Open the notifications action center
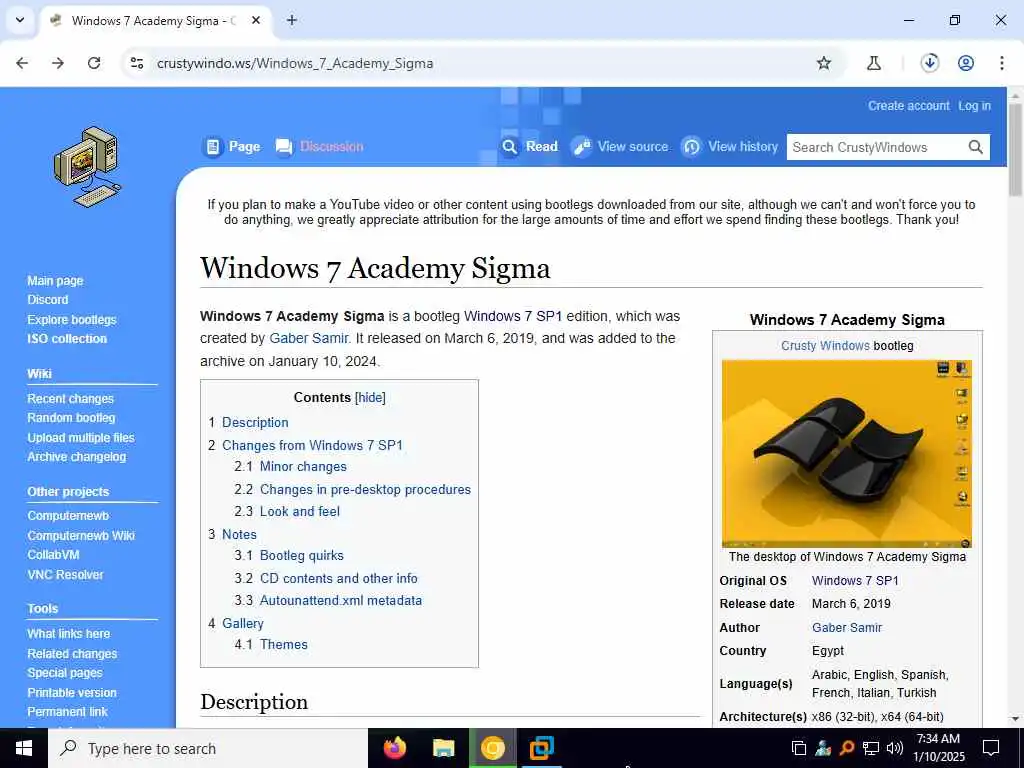The height and width of the screenshot is (768, 1024). [991, 748]
